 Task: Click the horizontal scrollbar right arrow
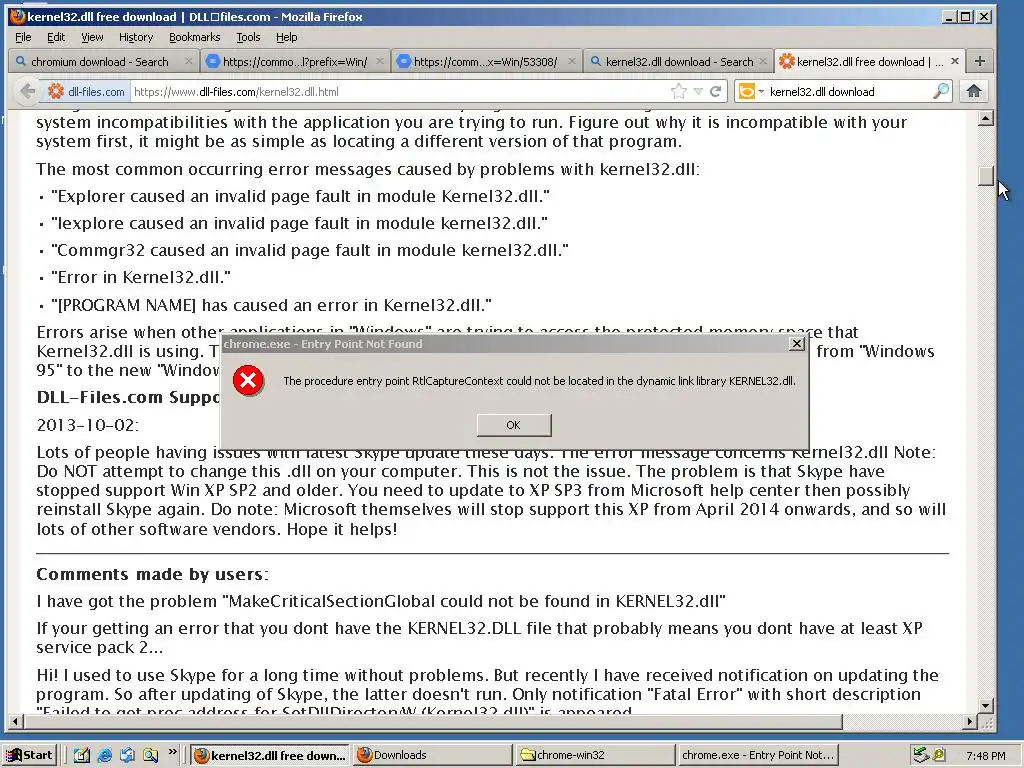tap(970, 722)
